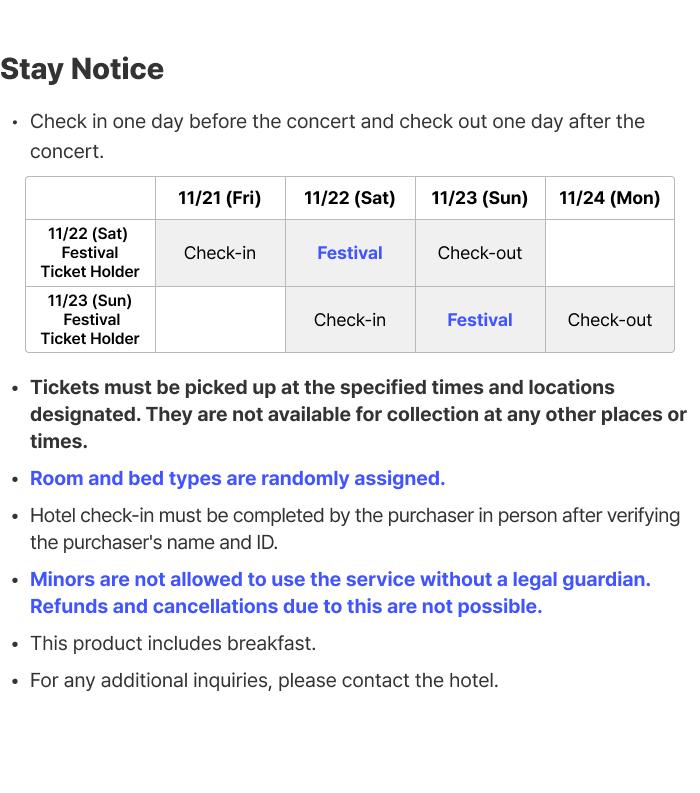Click the Check-in cell under 11/21 (Fri)
Screen dimensions: 700x793
[x=220, y=253]
